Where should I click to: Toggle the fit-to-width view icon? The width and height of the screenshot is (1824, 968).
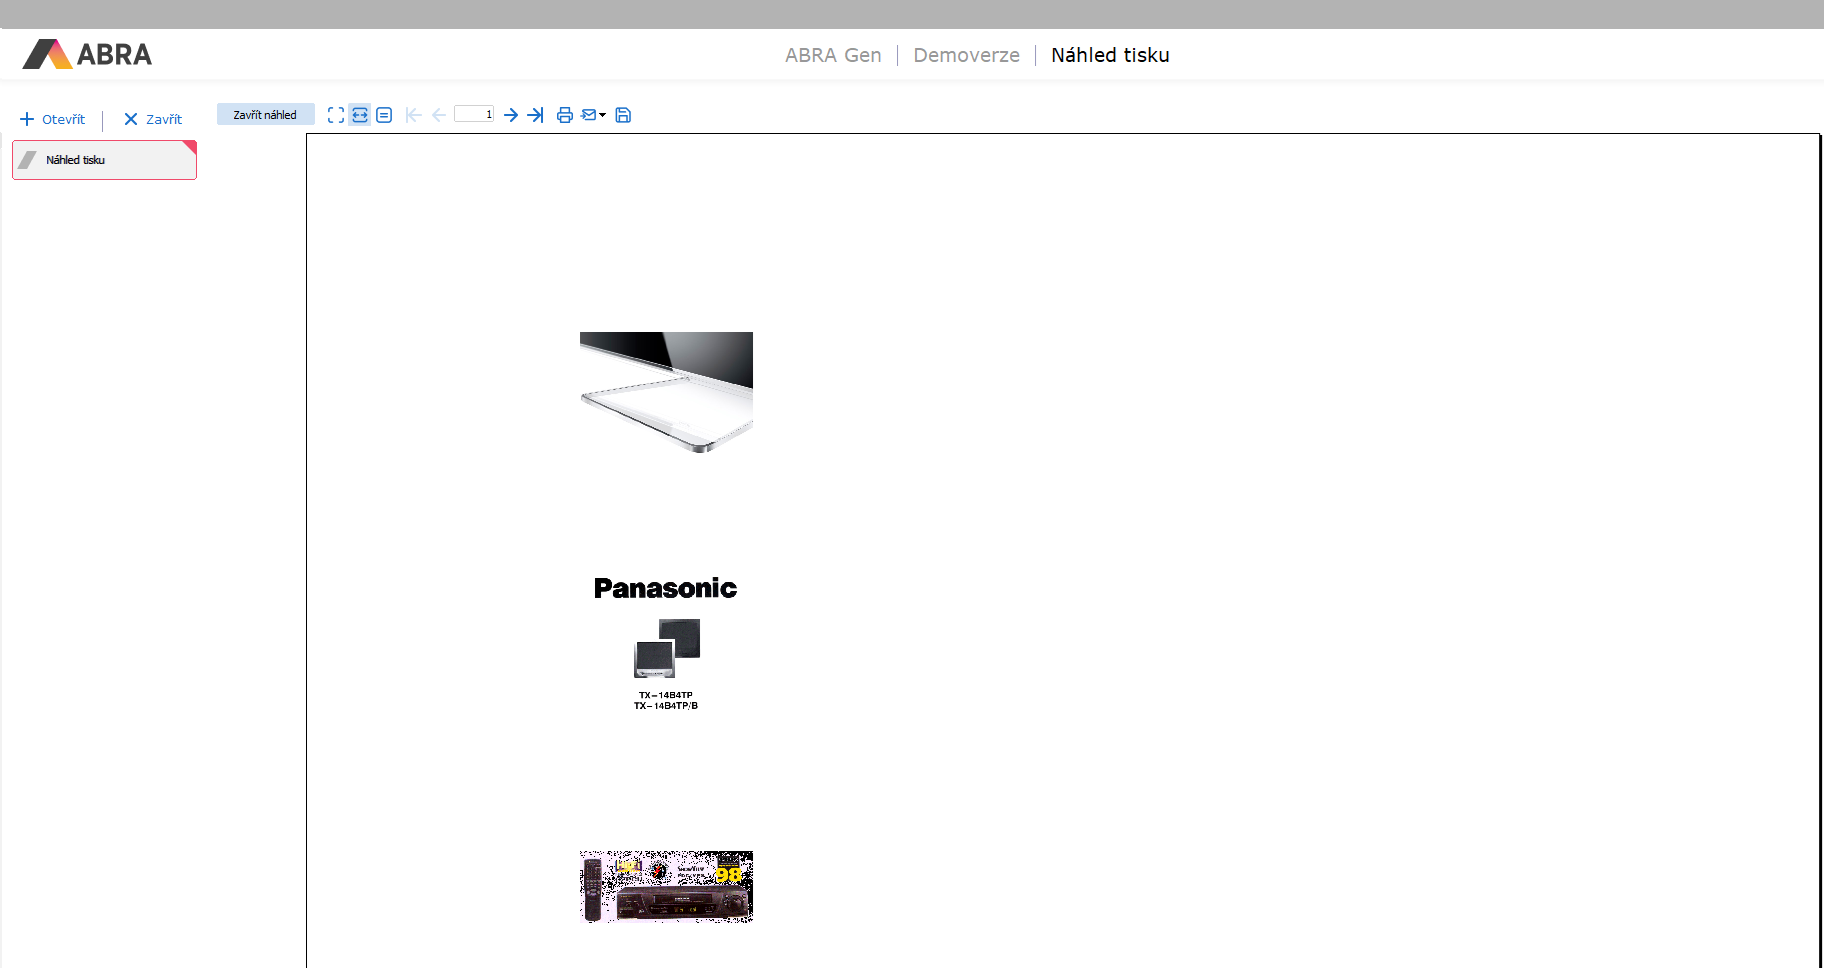click(x=360, y=115)
